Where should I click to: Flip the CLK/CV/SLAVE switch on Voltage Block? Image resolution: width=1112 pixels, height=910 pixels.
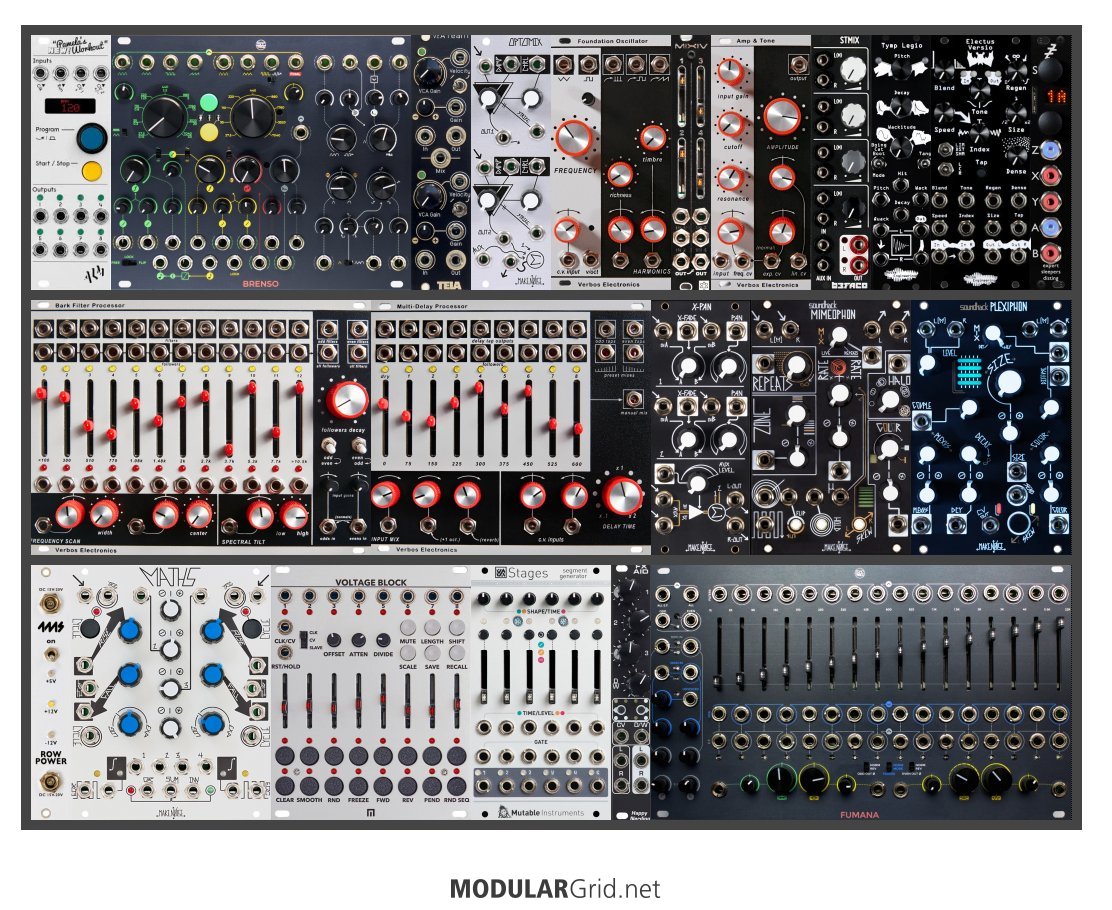(x=303, y=638)
